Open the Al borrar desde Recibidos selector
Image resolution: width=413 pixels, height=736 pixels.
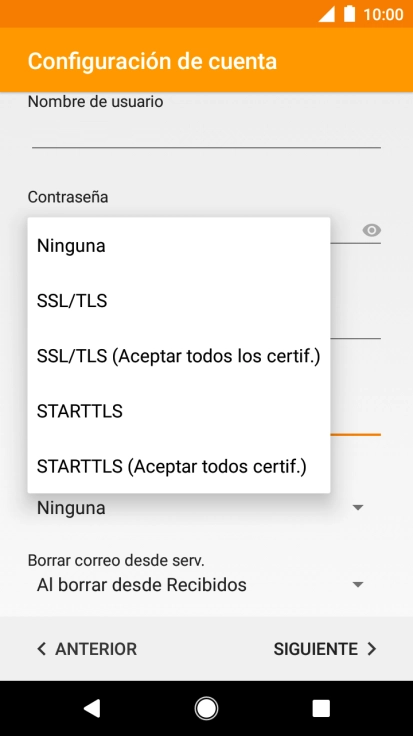[204, 584]
